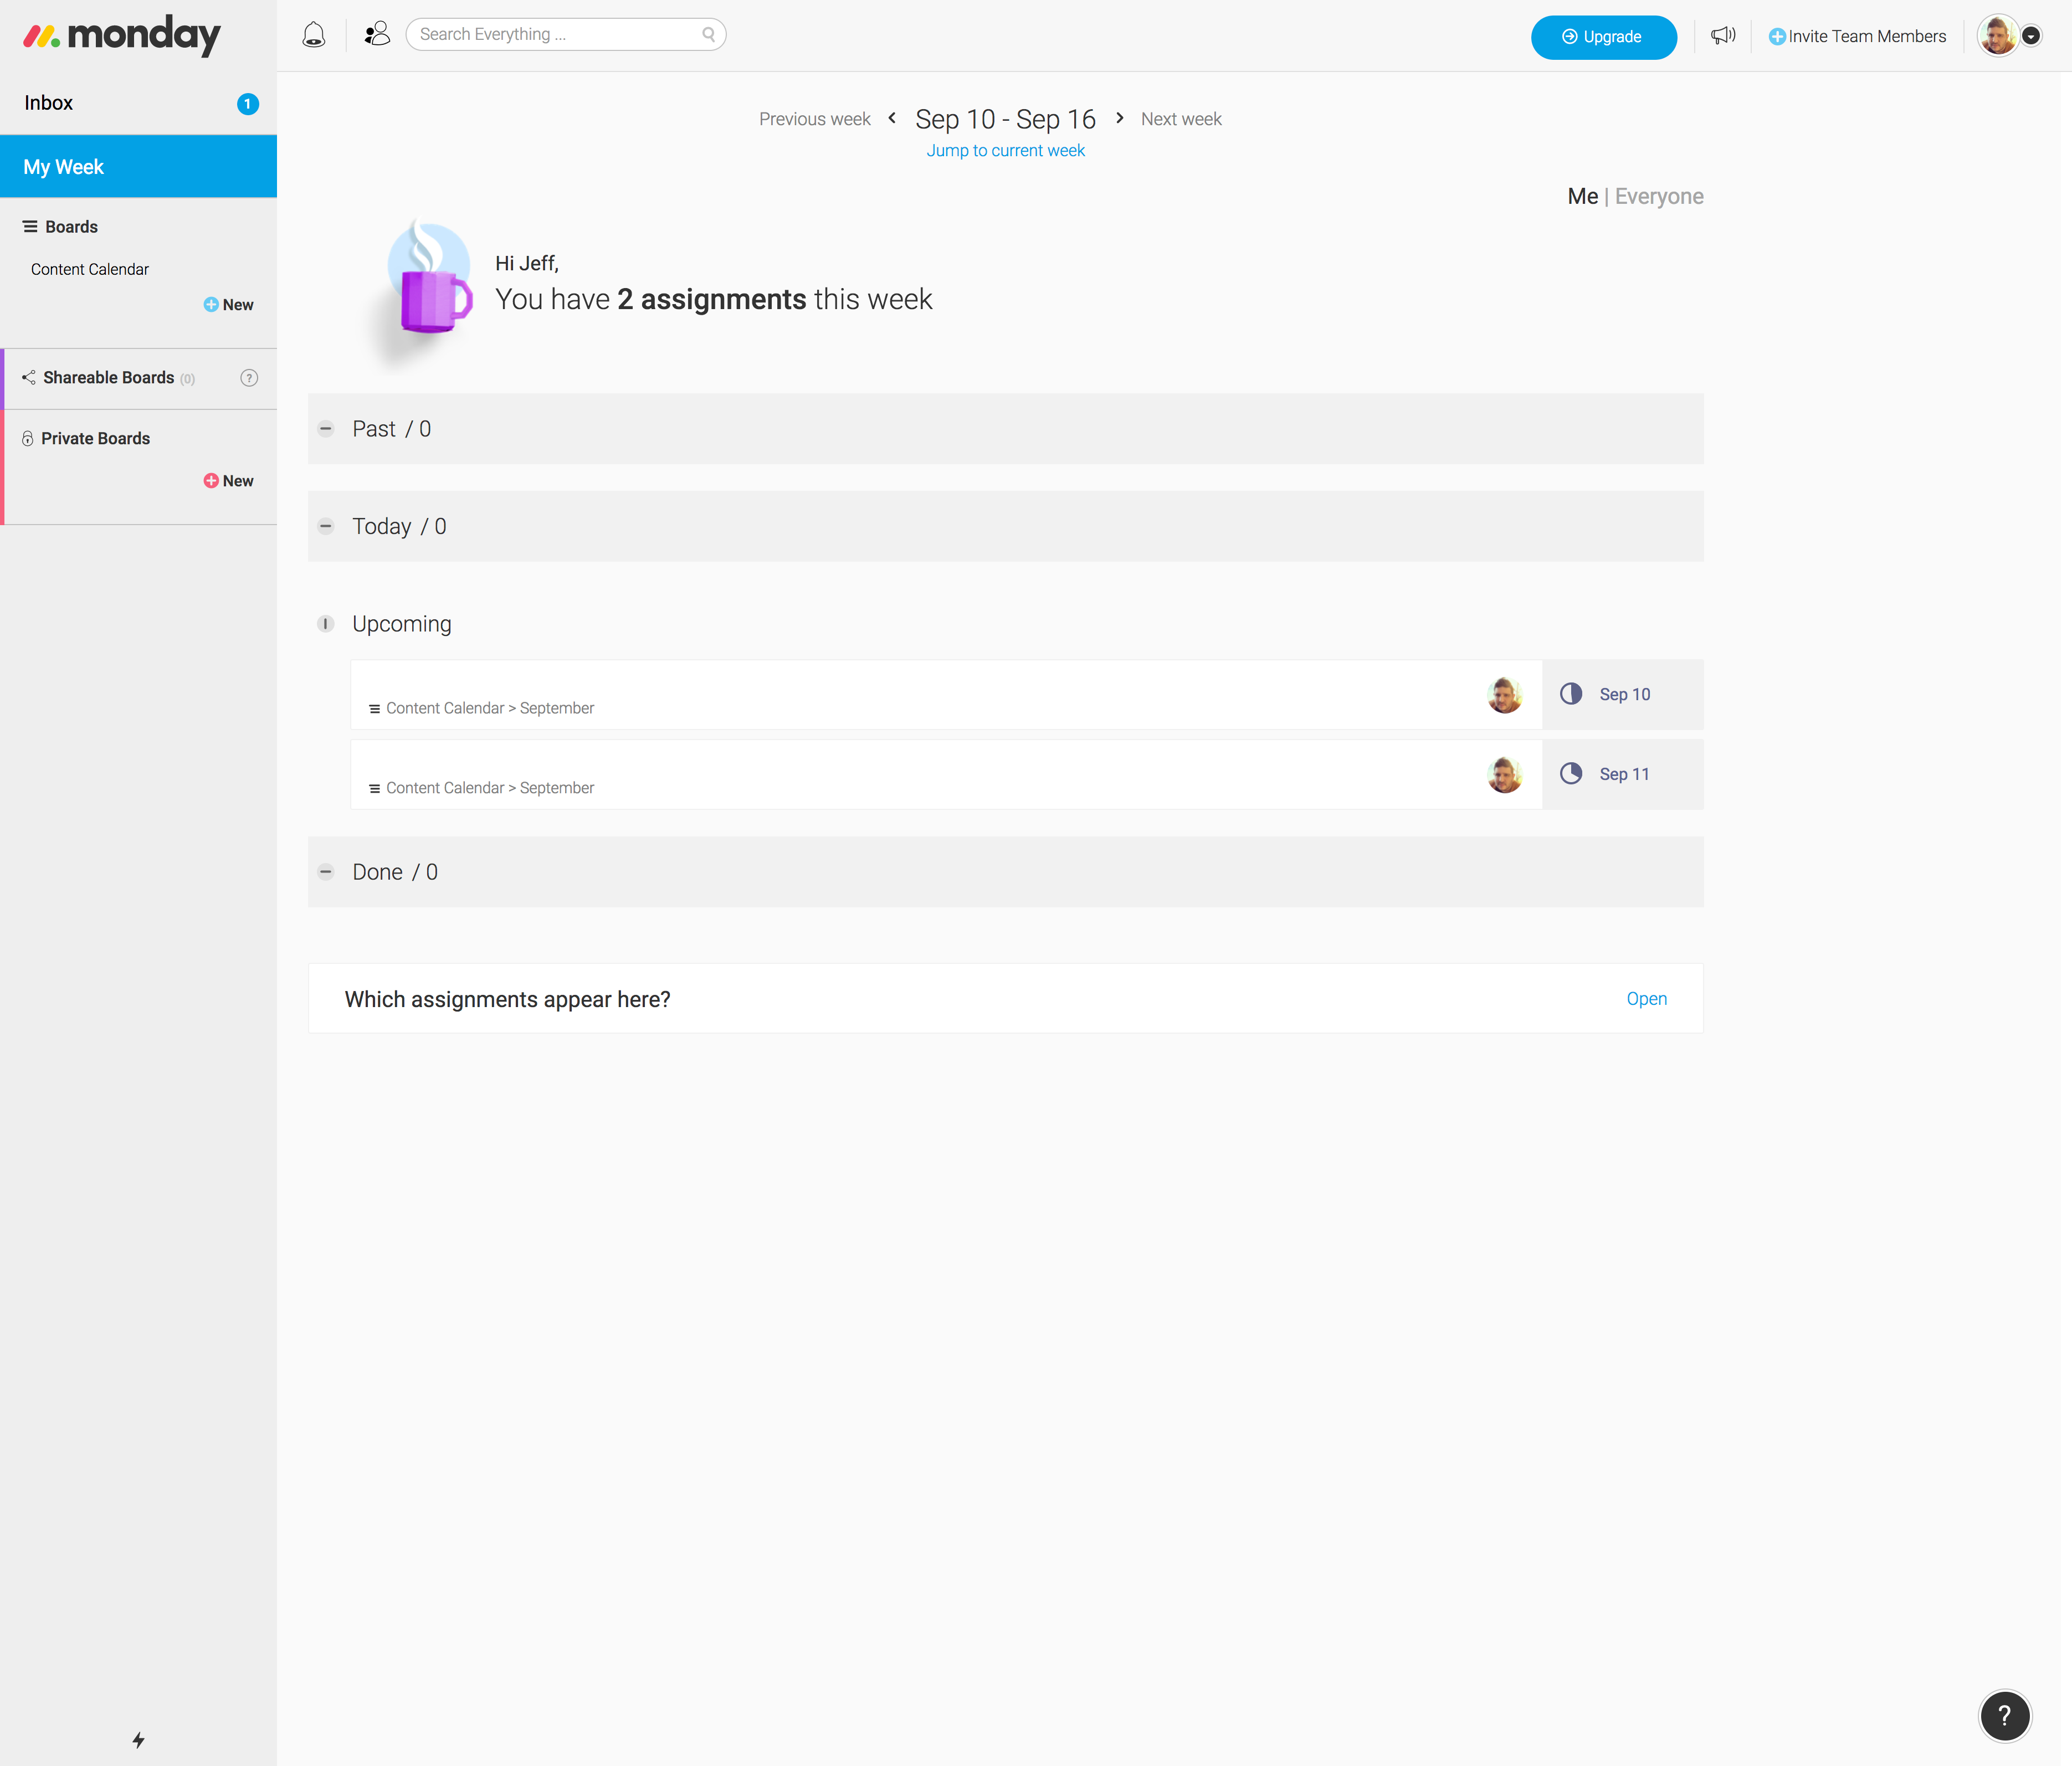The width and height of the screenshot is (2072, 1766).
Task: Open the team members people icon
Action: (377, 35)
